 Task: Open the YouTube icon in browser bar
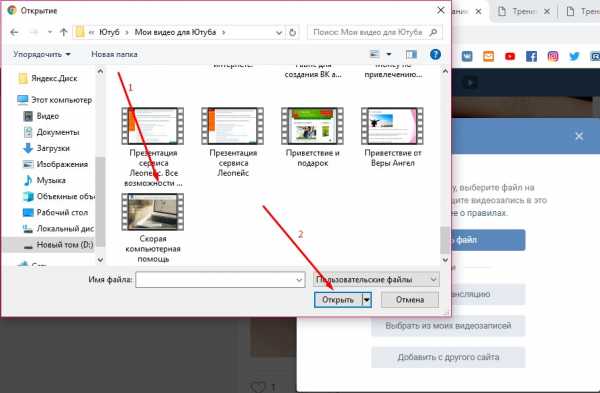coord(510,57)
